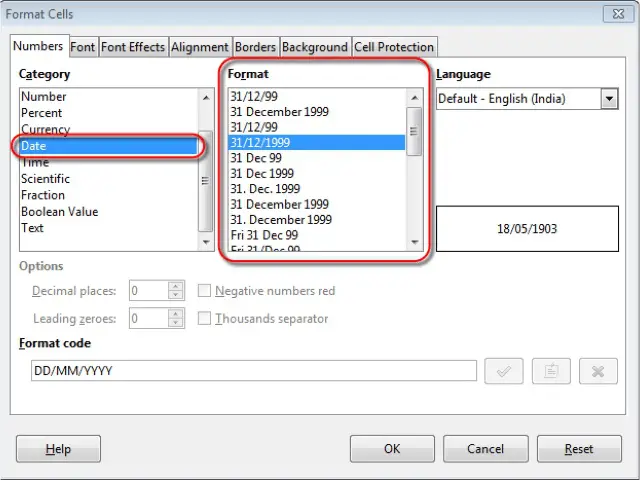Select format Fri 31 Dec 99
This screenshot has height=480, width=640.
point(317,235)
